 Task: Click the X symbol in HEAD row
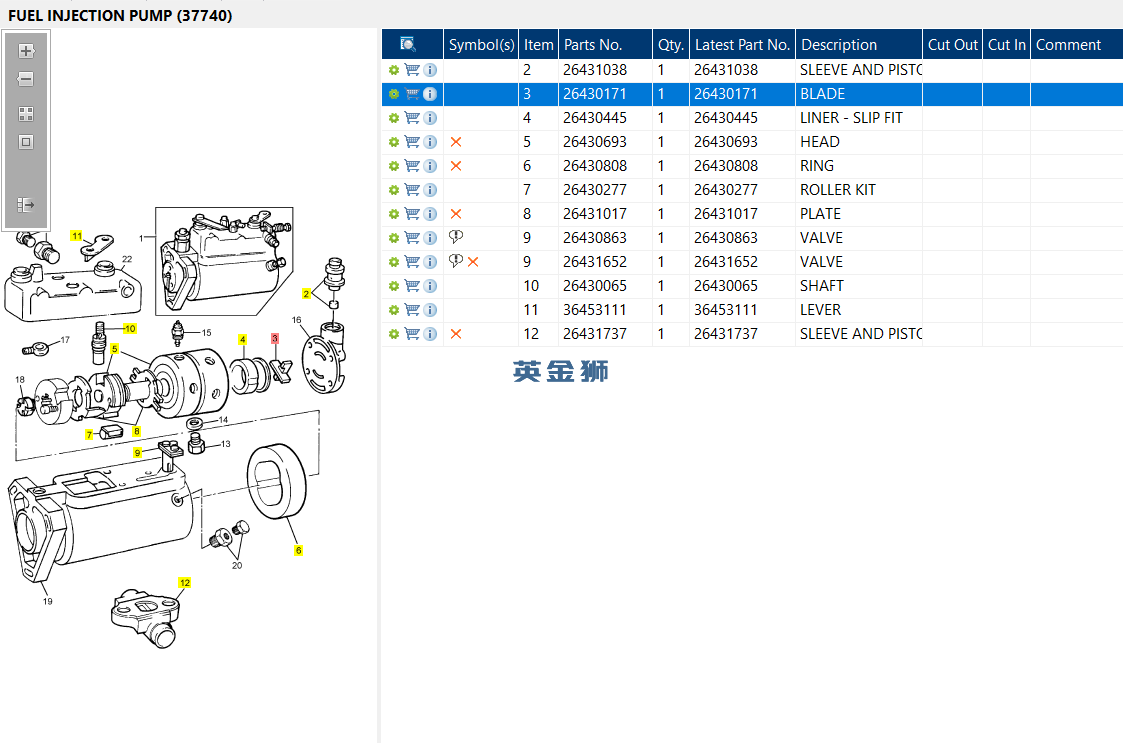click(456, 142)
